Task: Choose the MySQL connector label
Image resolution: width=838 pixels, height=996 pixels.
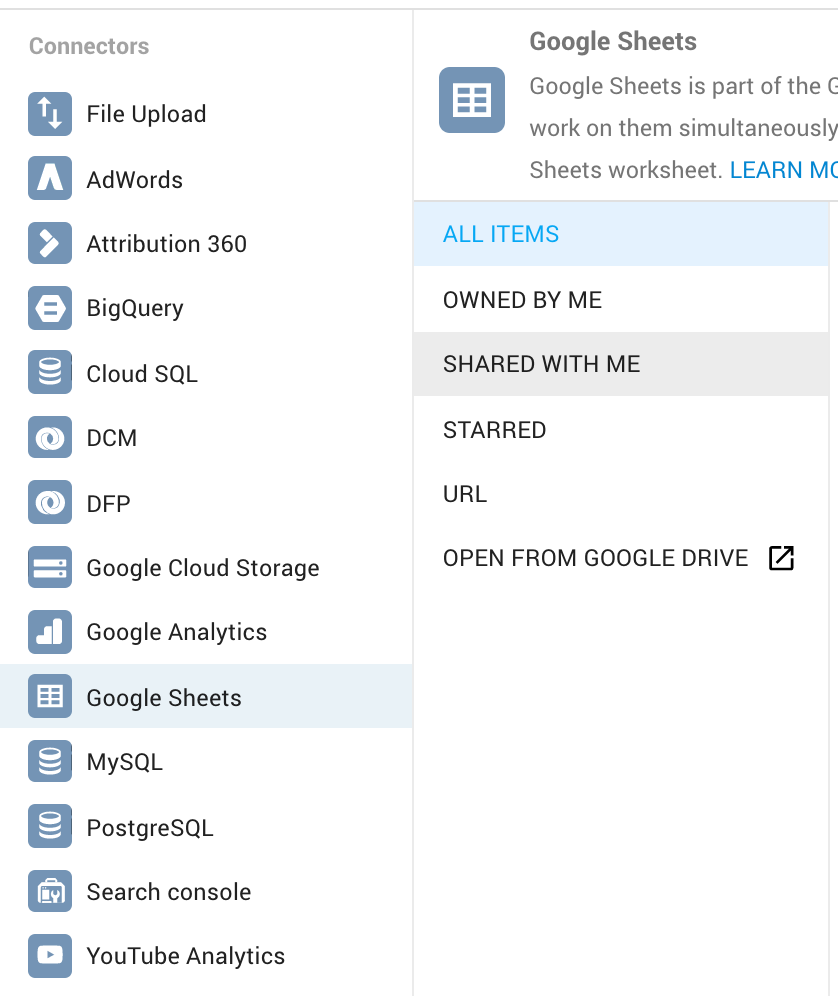Action: click(x=125, y=762)
